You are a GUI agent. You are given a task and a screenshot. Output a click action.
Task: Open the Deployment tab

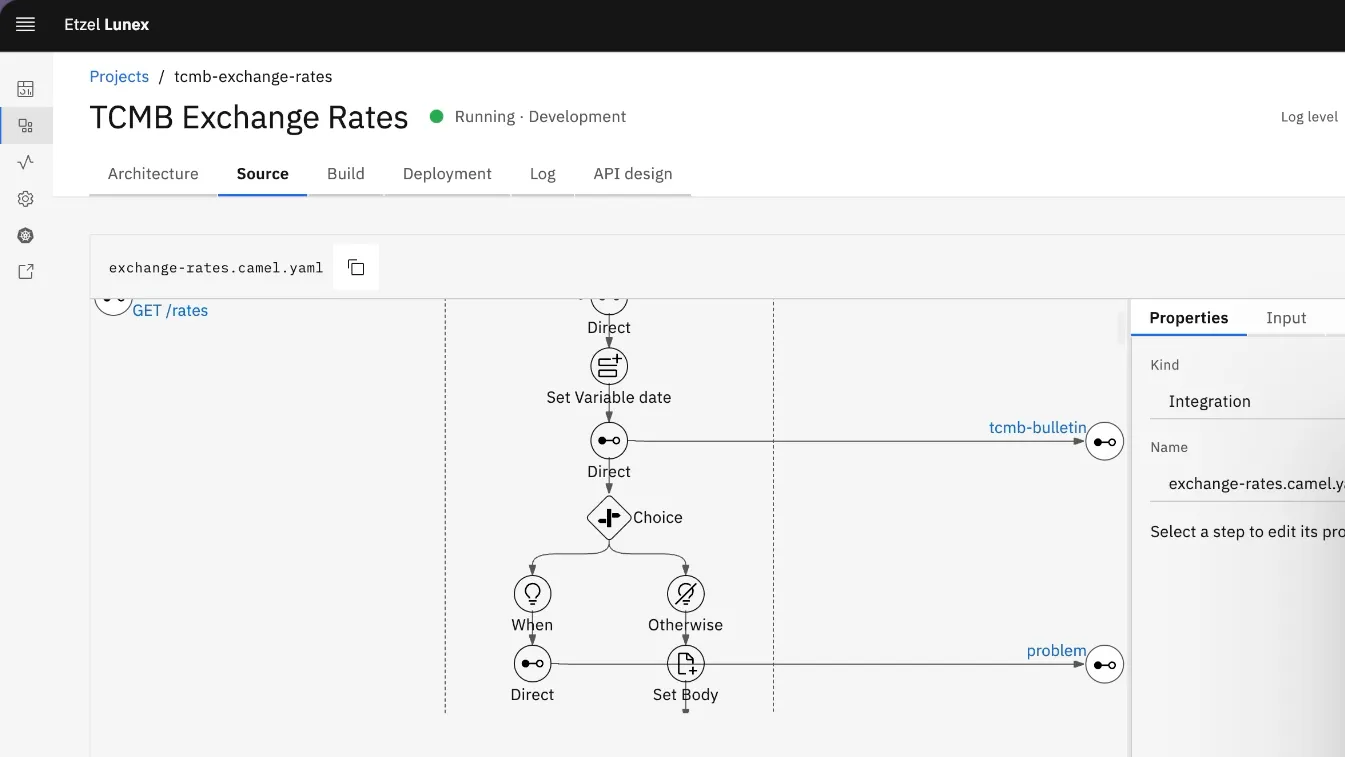[x=447, y=174]
